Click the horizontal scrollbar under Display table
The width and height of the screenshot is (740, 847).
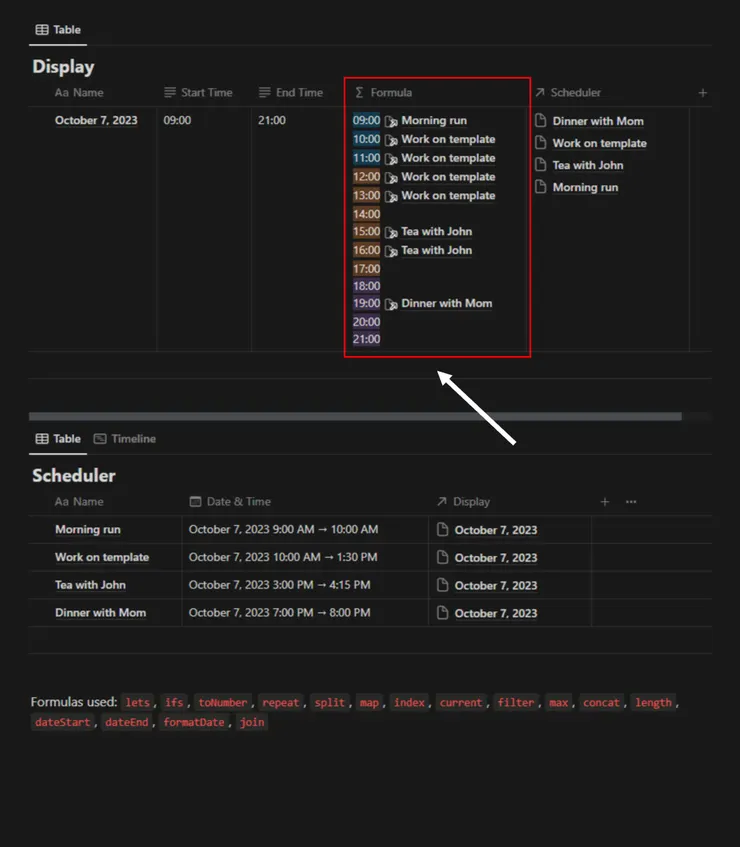click(355, 416)
